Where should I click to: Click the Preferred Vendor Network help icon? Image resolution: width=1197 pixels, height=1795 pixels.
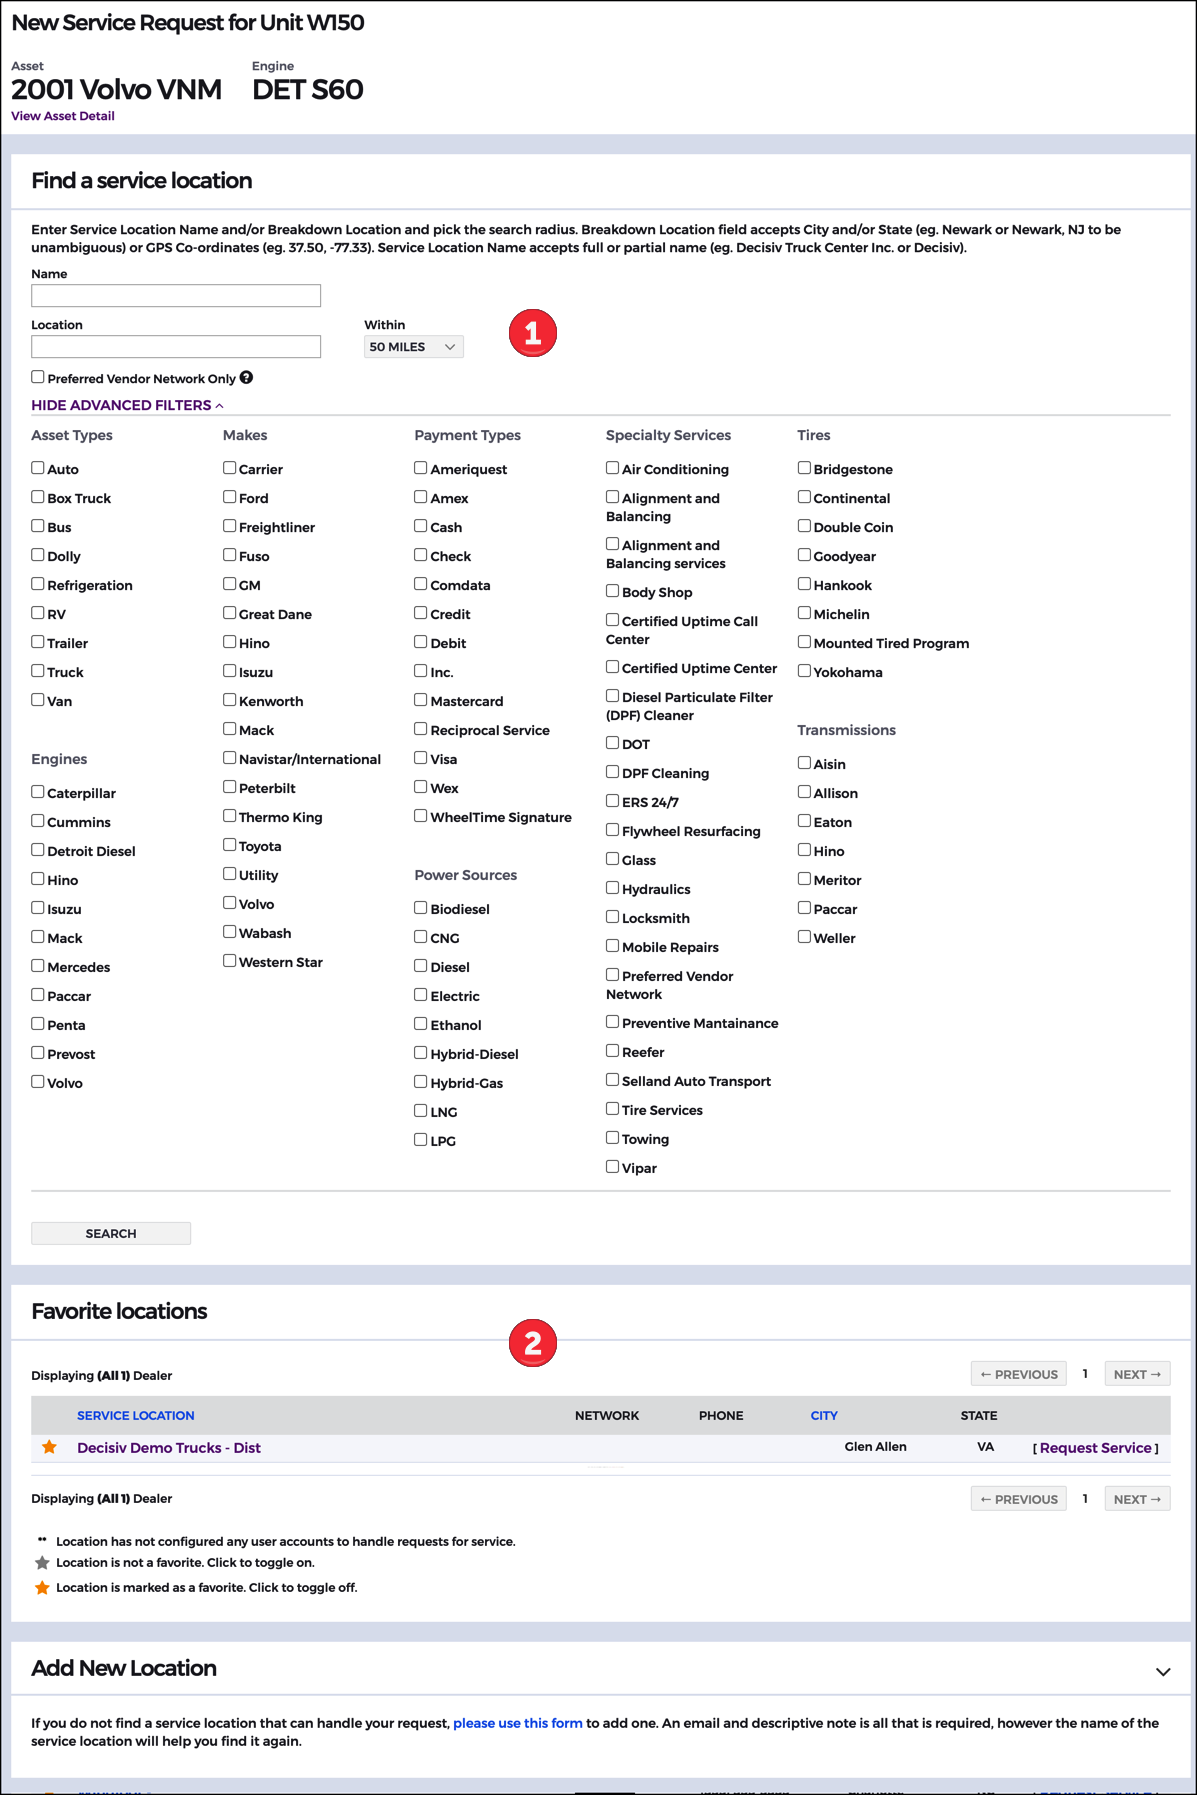click(246, 377)
